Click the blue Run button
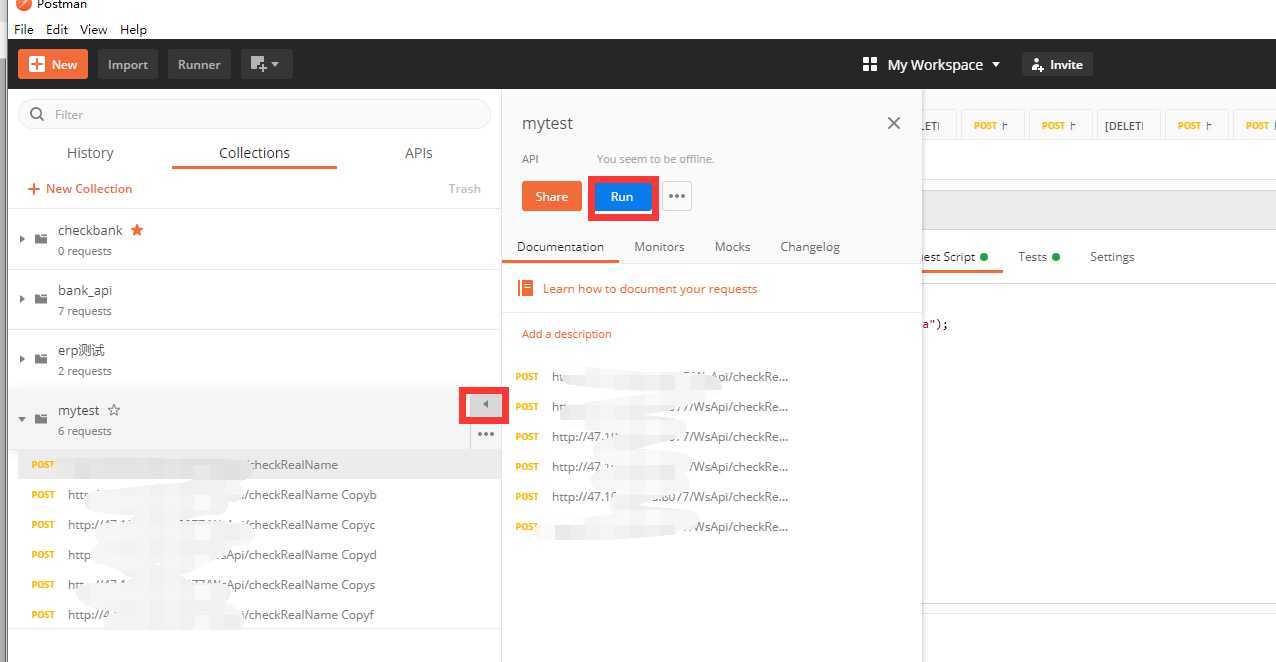Screen dimensions: 1276x662 point(622,196)
